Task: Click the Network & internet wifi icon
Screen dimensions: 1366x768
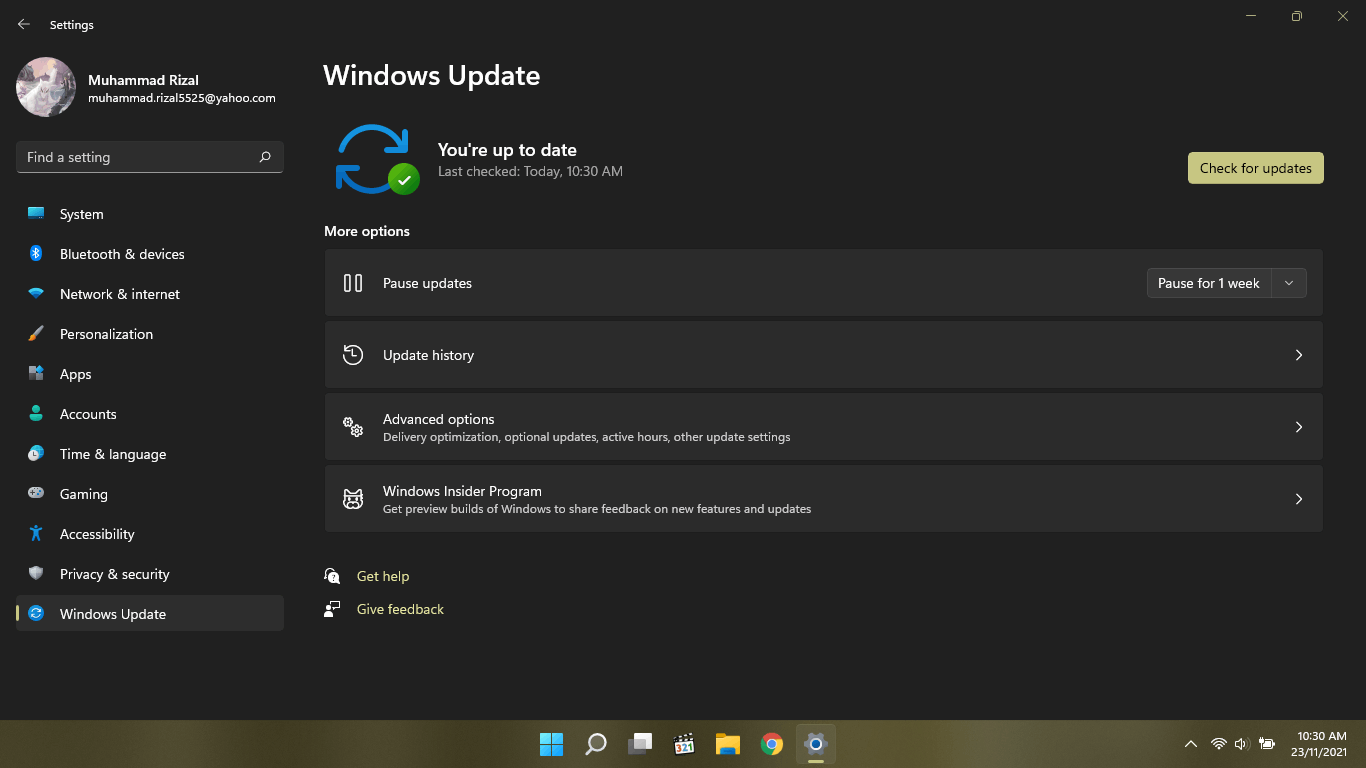Action: point(36,294)
